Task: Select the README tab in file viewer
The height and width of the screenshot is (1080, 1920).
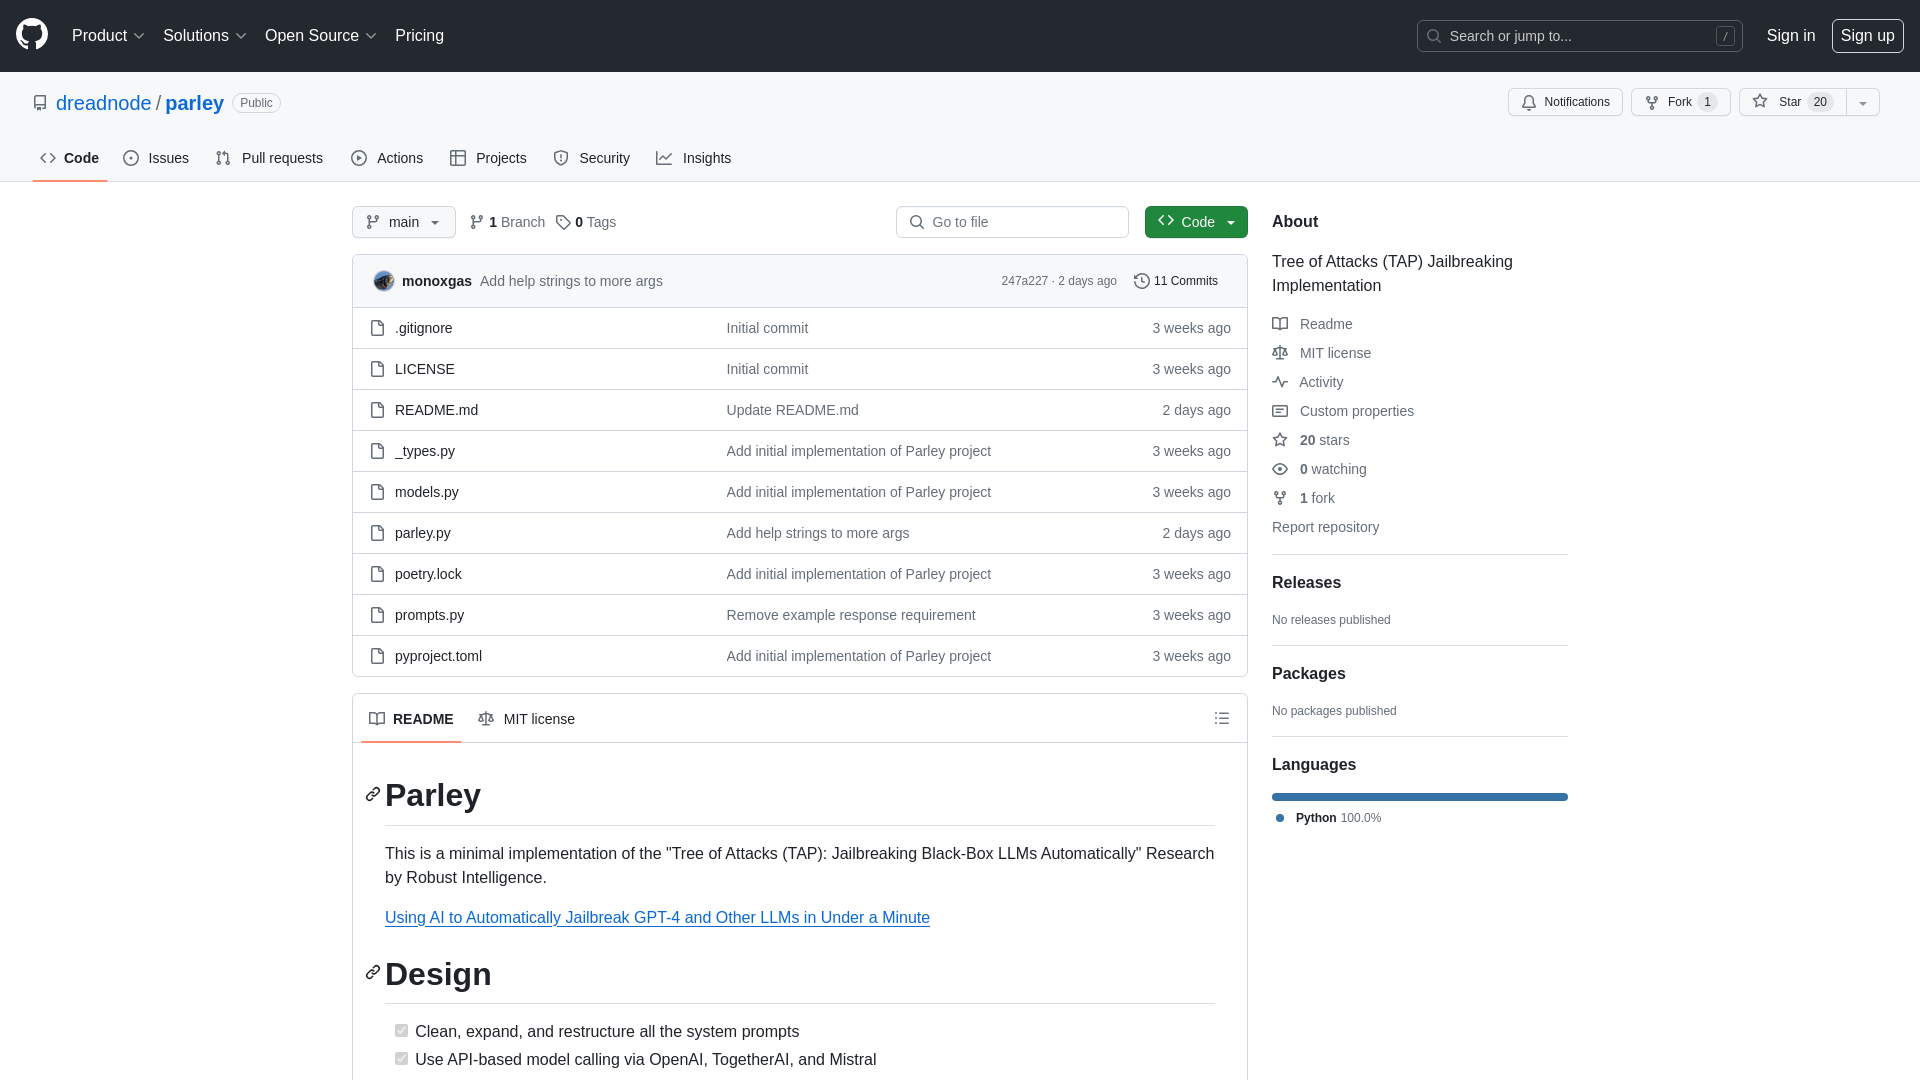Action: (411, 719)
